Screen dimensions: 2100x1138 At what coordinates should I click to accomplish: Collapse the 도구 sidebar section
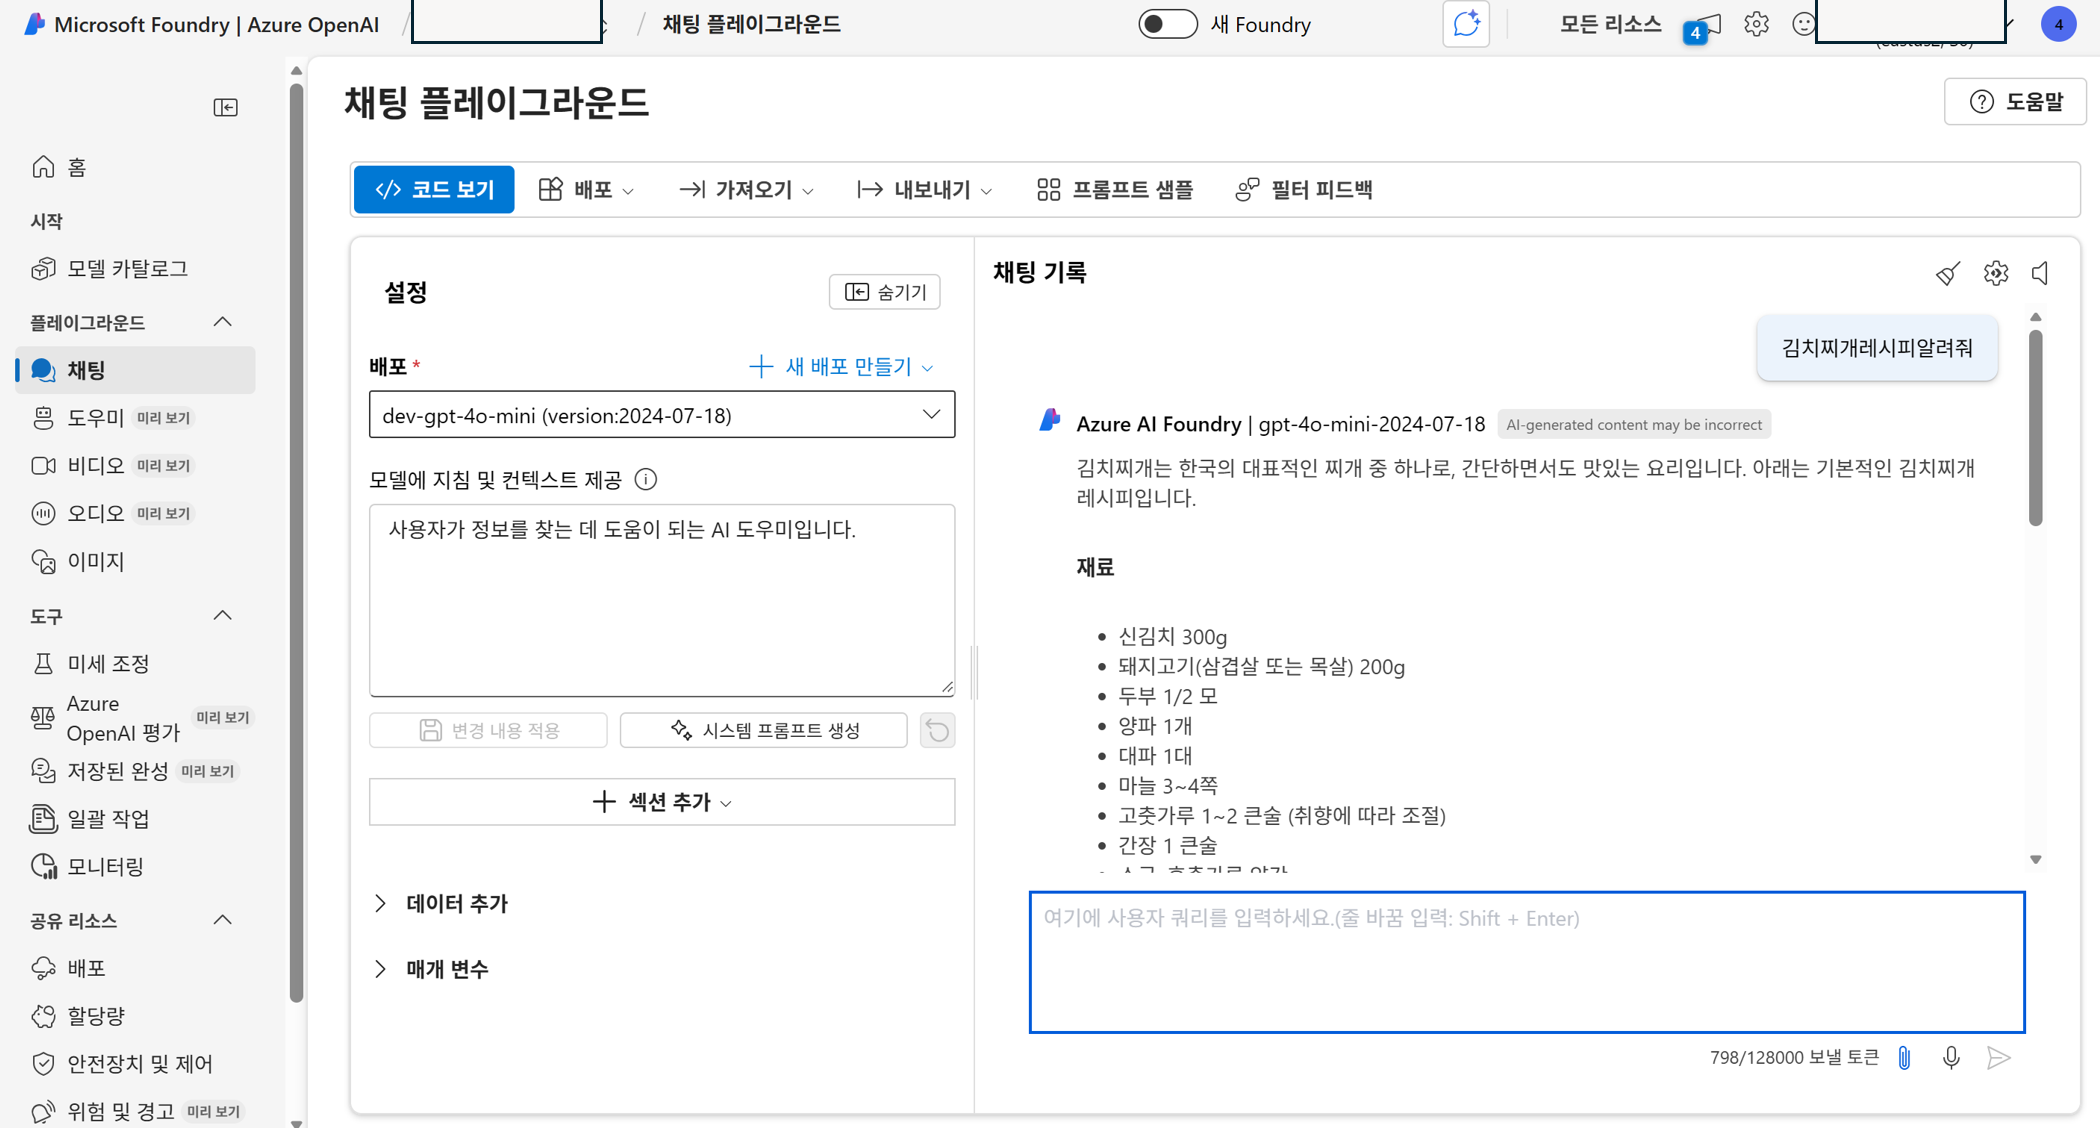click(223, 616)
